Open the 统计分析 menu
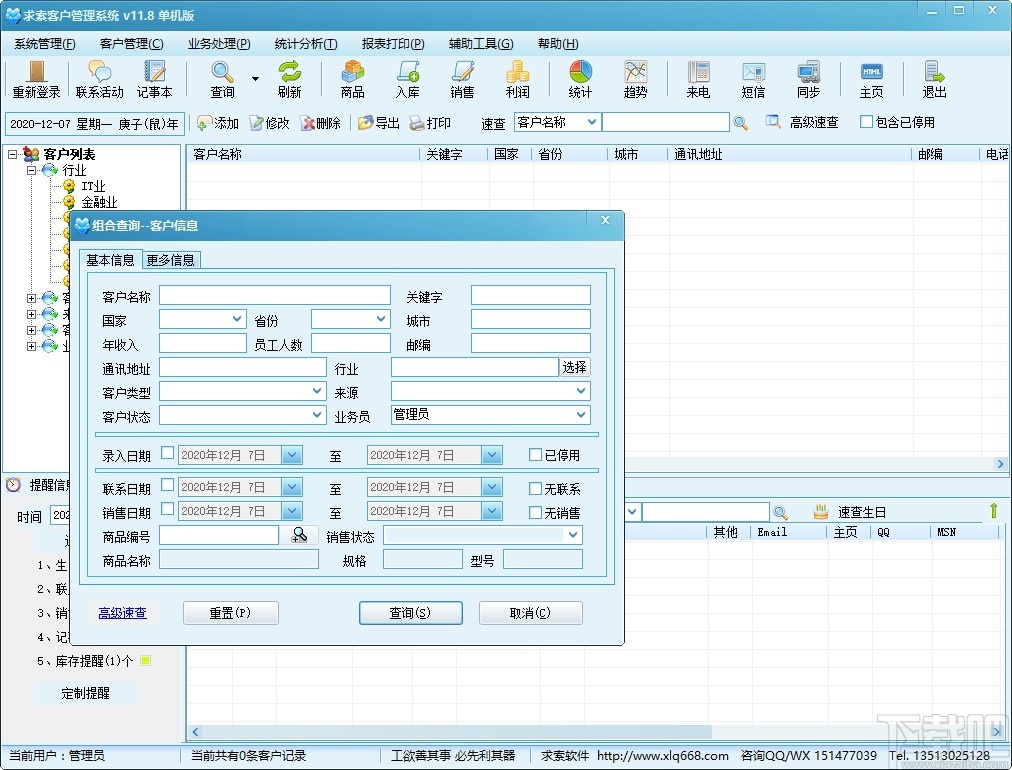 coord(304,43)
